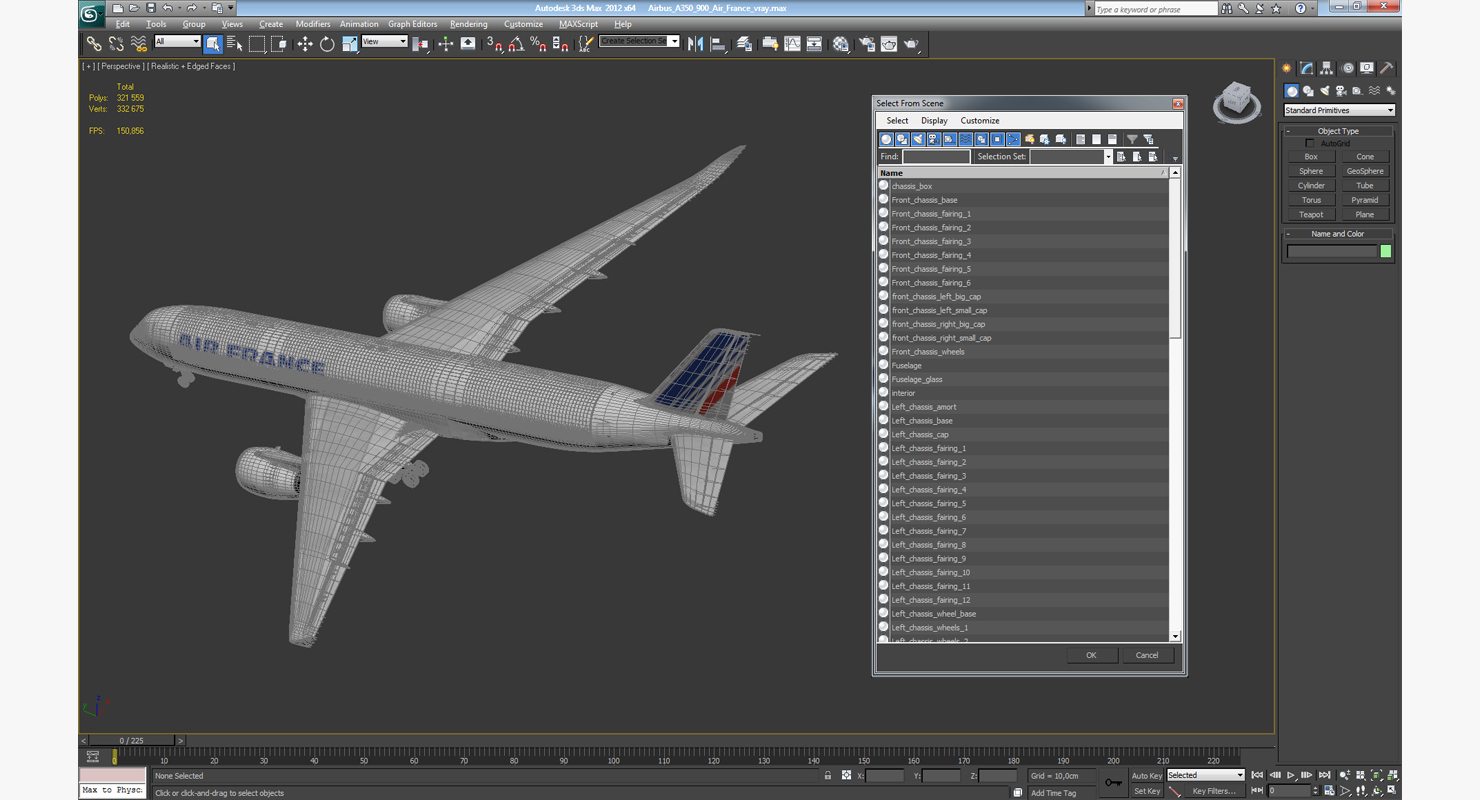Click the Mirror tool icon
The image size is (1480, 800).
point(696,43)
